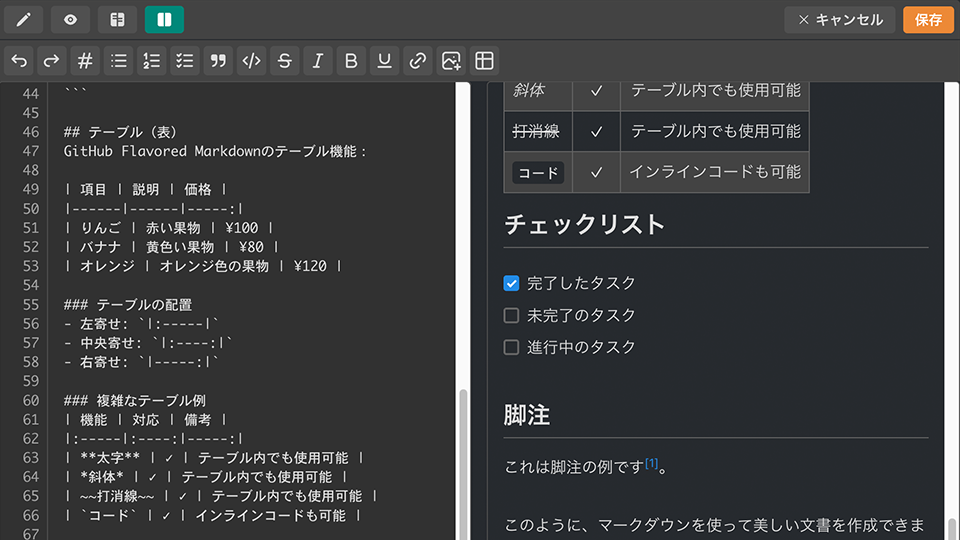Screen dimensions: 960x540
Task: Click the ~~打消線~~ row in editor
Action: pyautogui.click(x=221, y=496)
